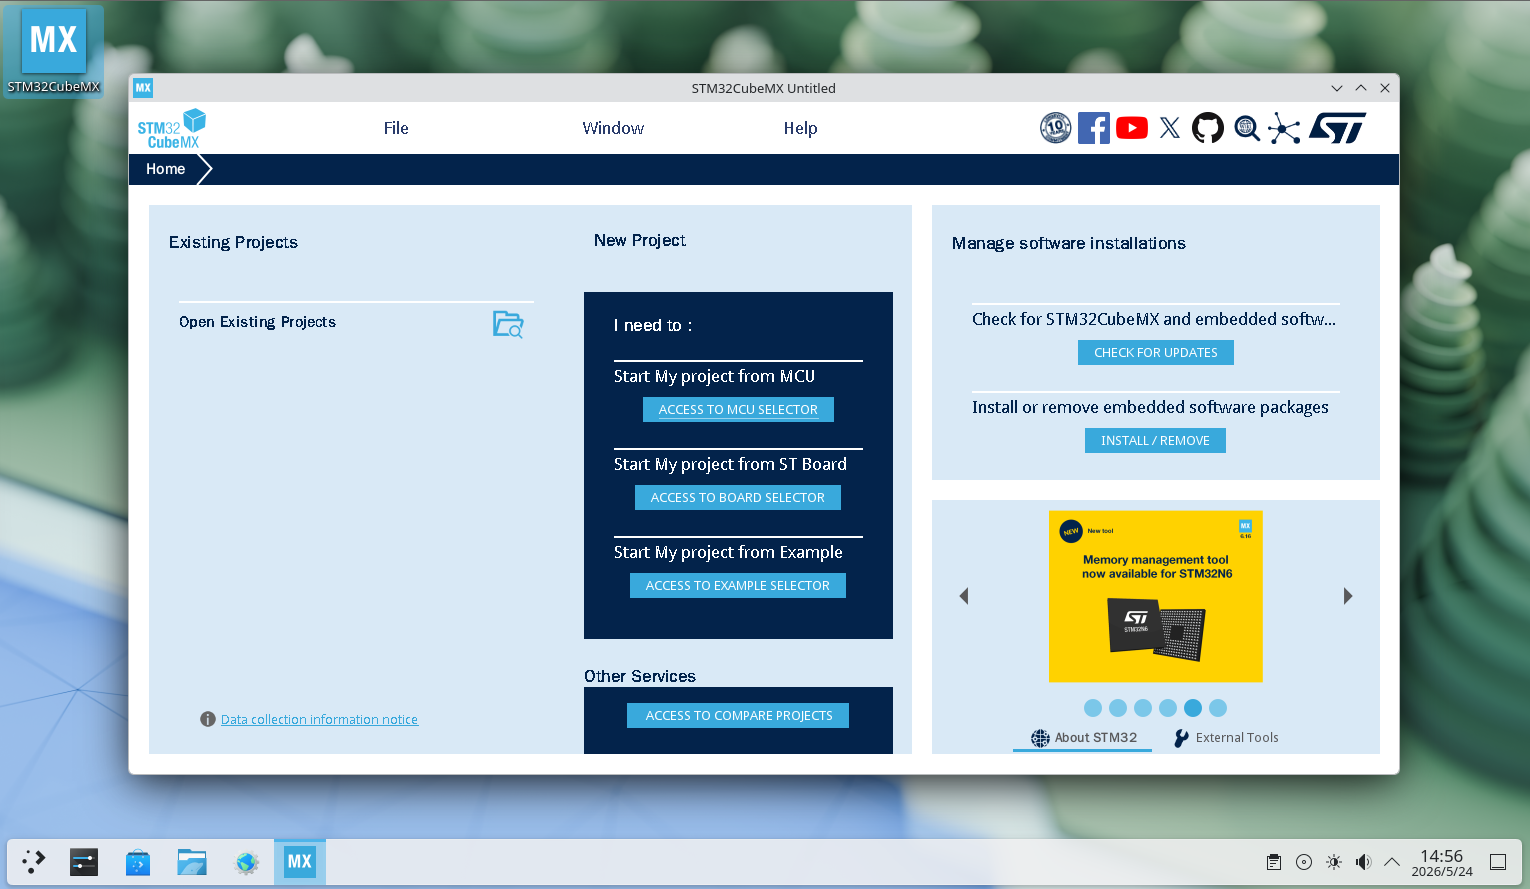1530x889 pixels.
Task: Show the previous carousel banner
Action: [x=964, y=596]
